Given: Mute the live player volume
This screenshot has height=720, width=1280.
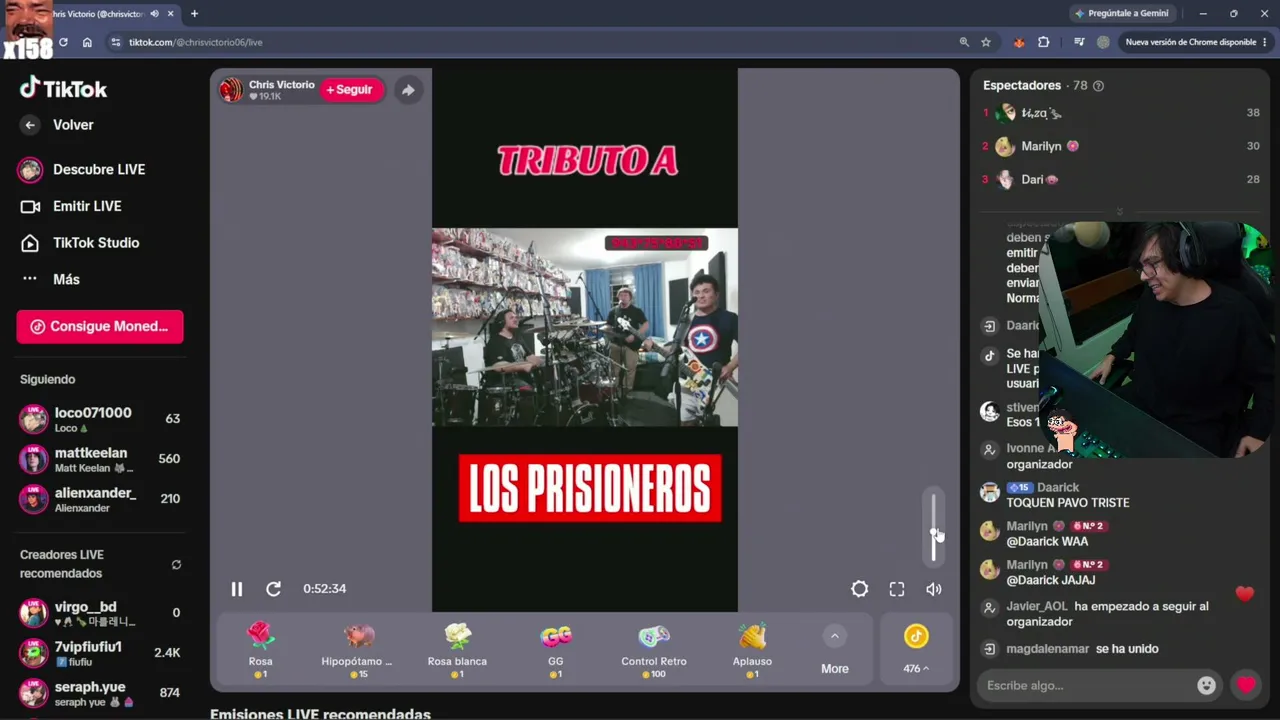Looking at the screenshot, I should click(x=934, y=589).
